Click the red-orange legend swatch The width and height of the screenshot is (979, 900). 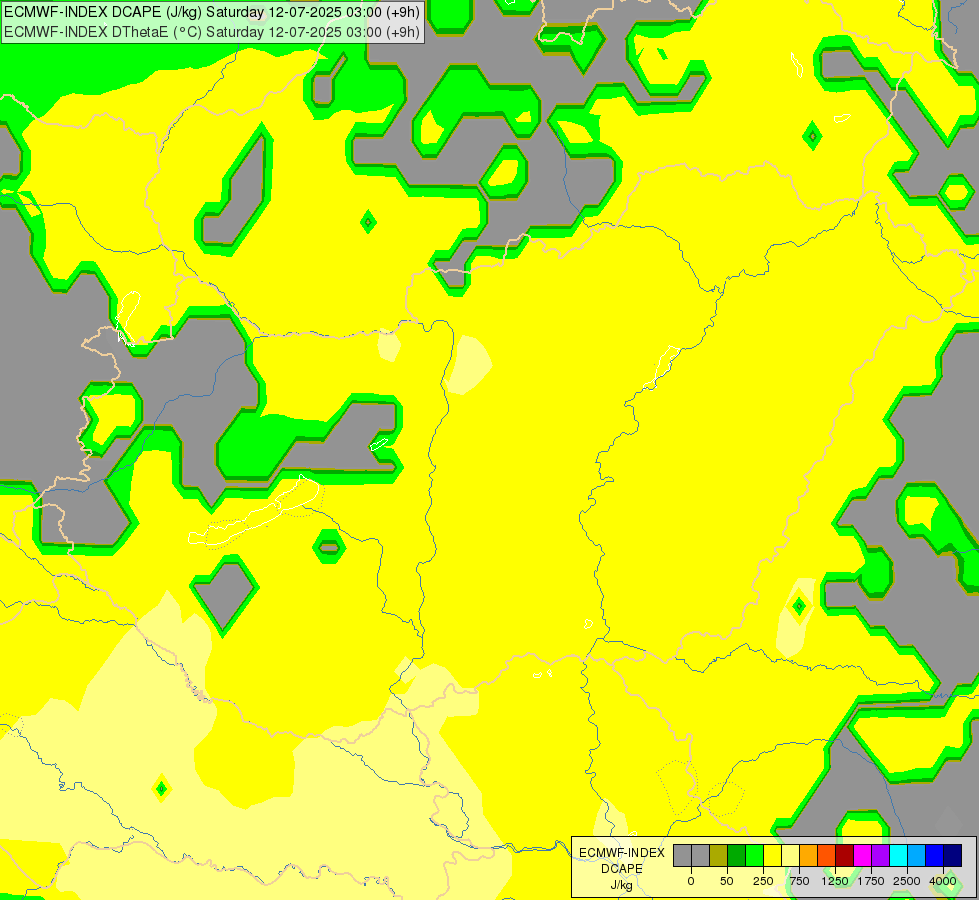(x=827, y=856)
